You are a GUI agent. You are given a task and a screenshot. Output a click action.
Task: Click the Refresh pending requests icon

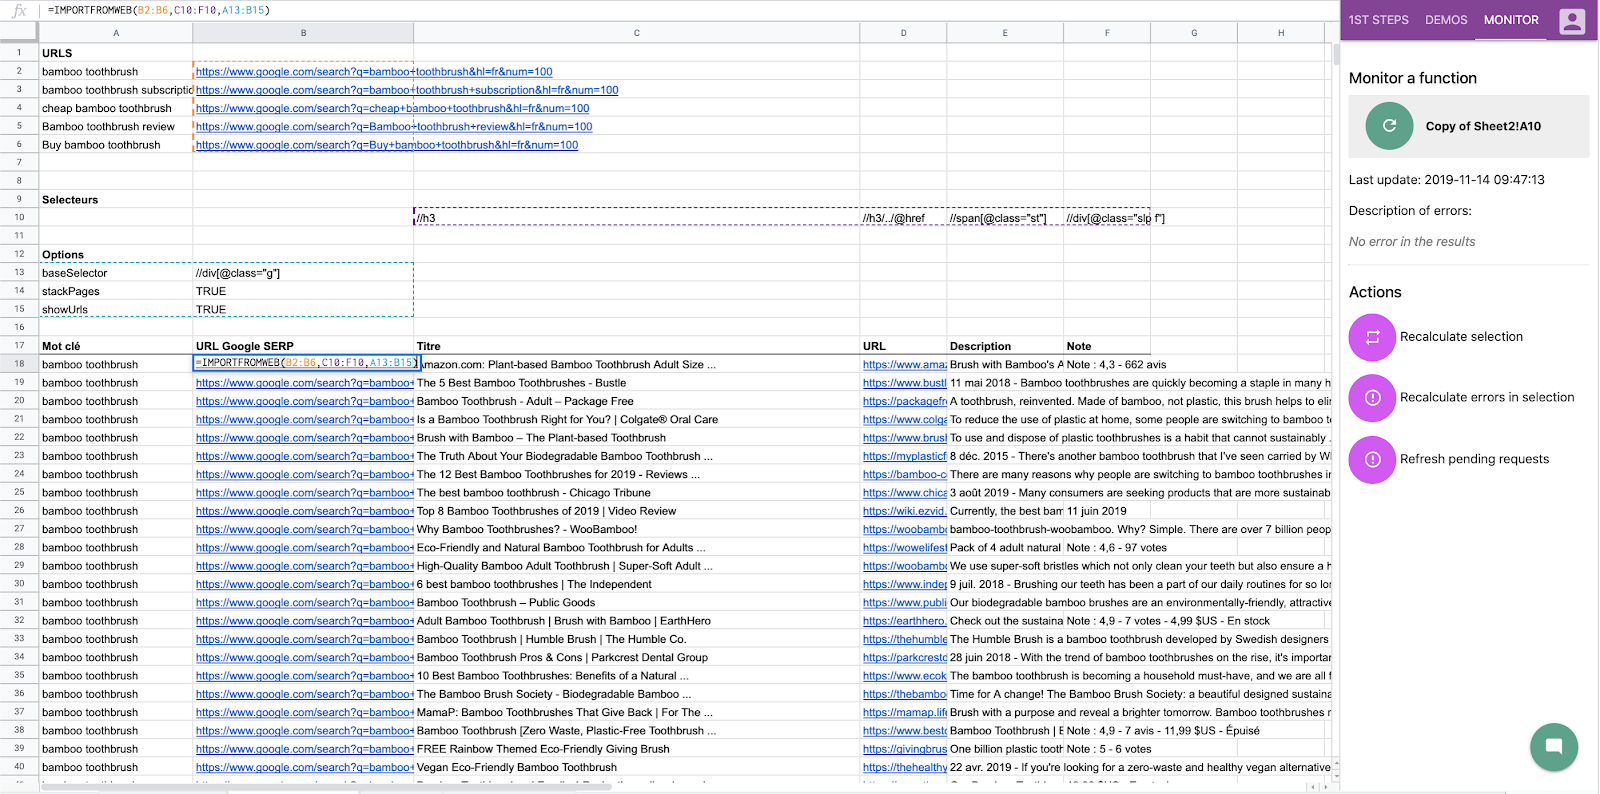pos(1372,460)
